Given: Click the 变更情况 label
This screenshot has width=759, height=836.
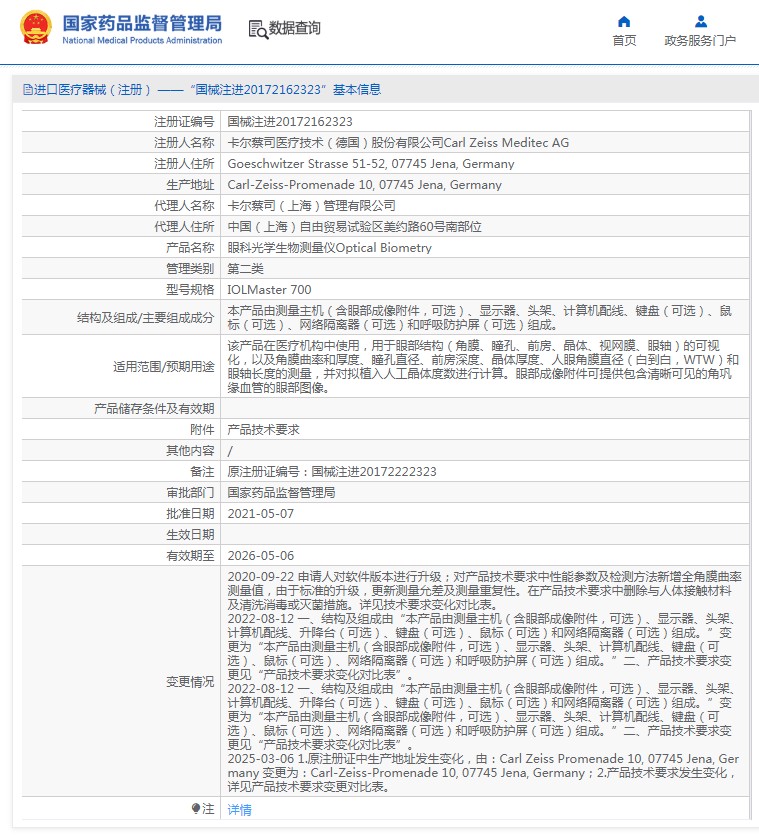Looking at the screenshot, I should pos(190,682).
